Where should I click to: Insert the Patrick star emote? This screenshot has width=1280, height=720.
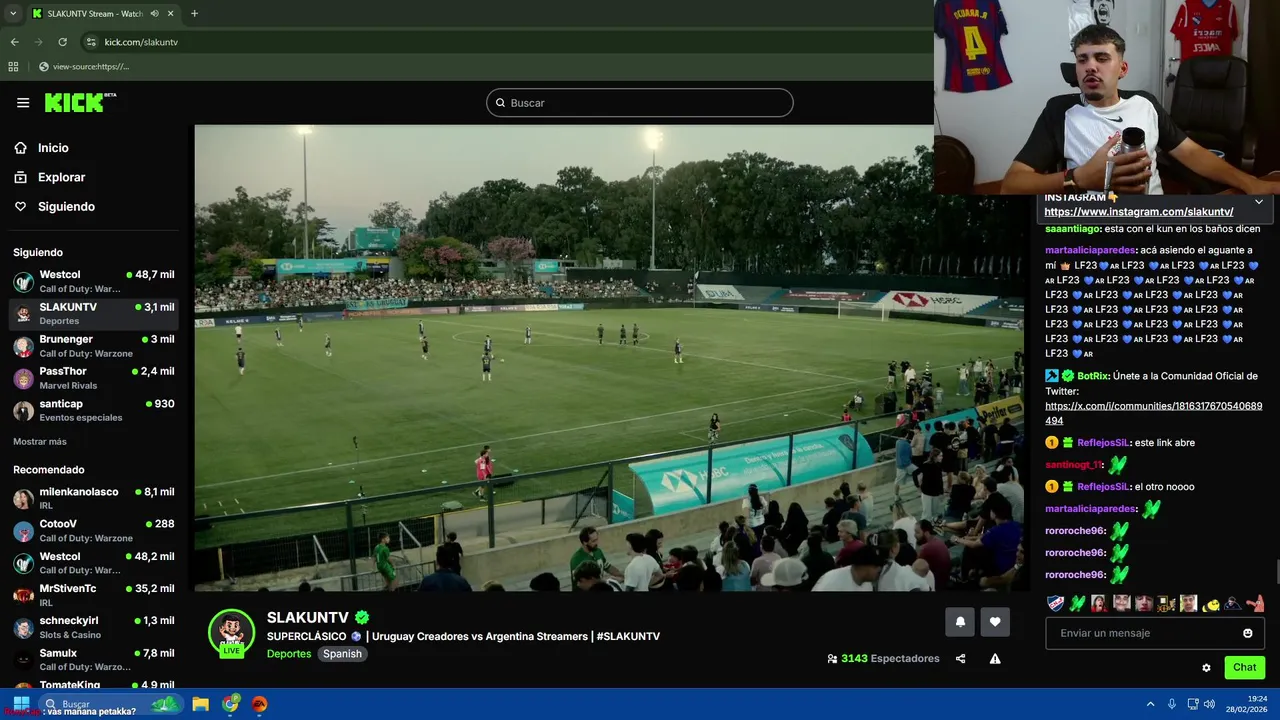point(1255,604)
